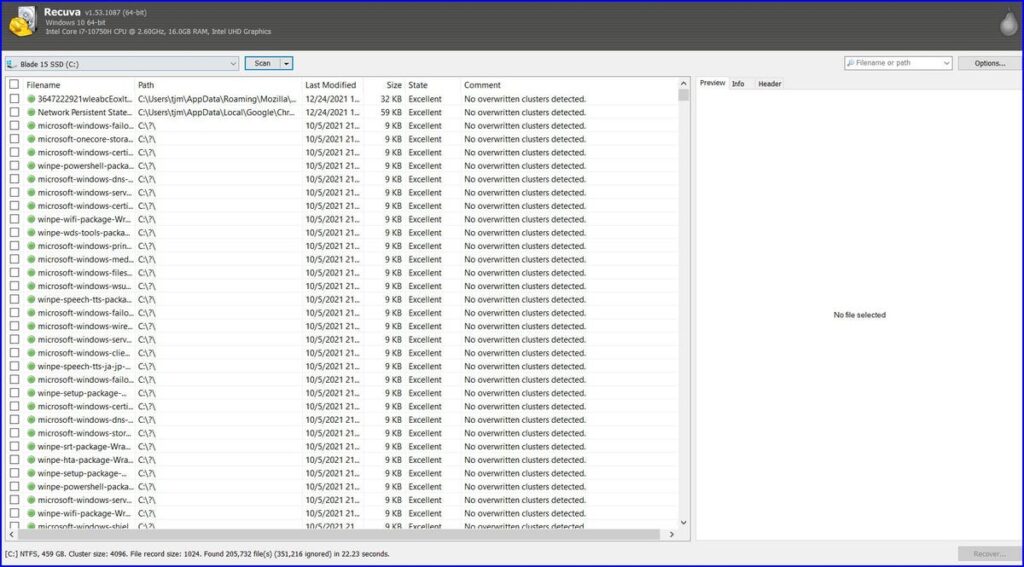Click the Mozilla AppData path cell
Image resolution: width=1024 pixels, height=567 pixels.
tap(217, 99)
